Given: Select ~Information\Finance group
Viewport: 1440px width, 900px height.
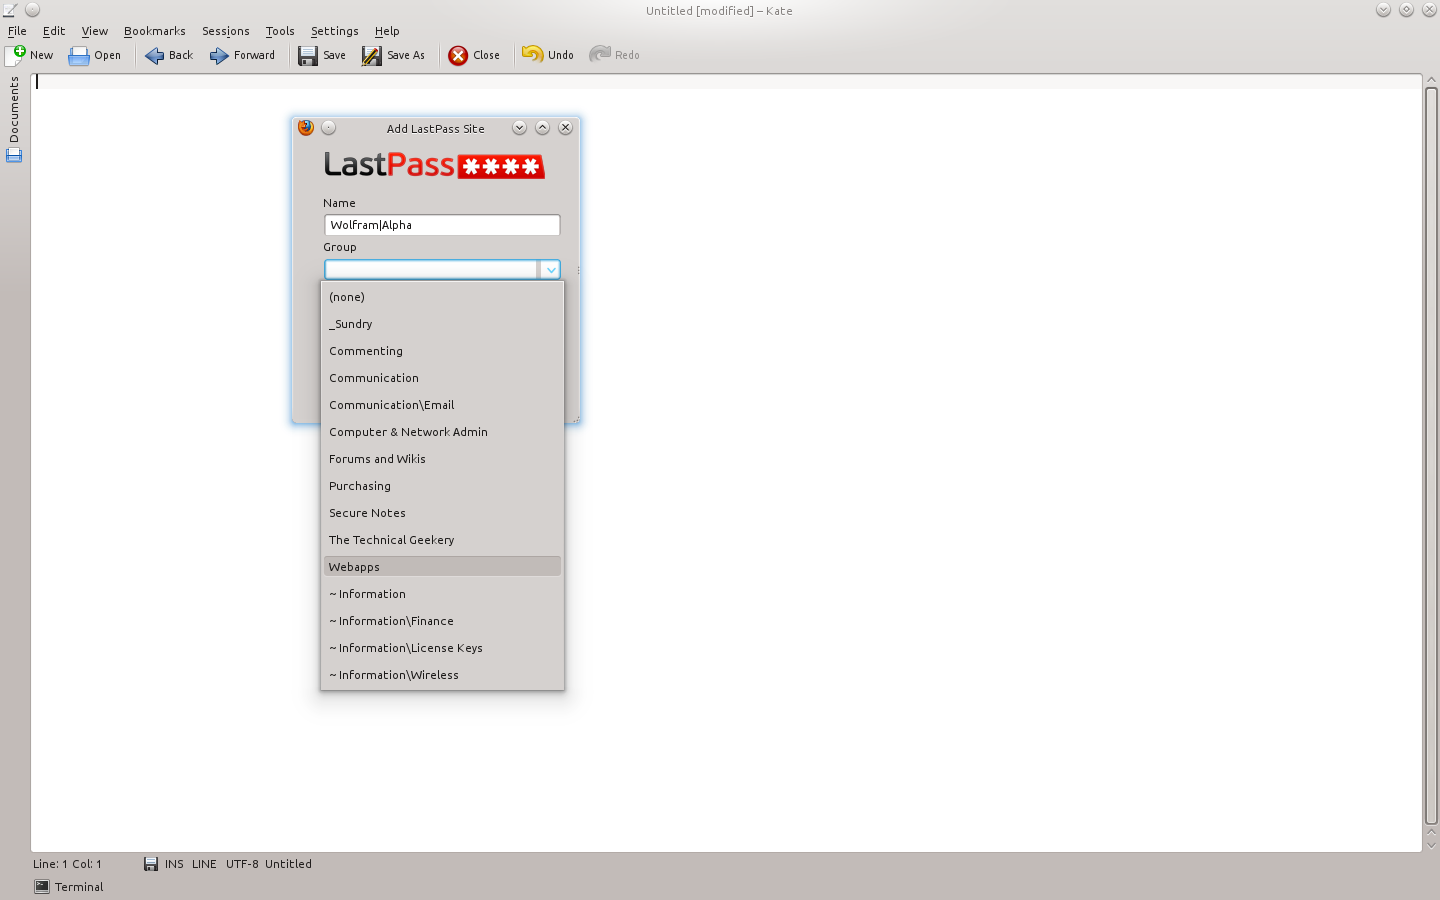Looking at the screenshot, I should (x=442, y=621).
